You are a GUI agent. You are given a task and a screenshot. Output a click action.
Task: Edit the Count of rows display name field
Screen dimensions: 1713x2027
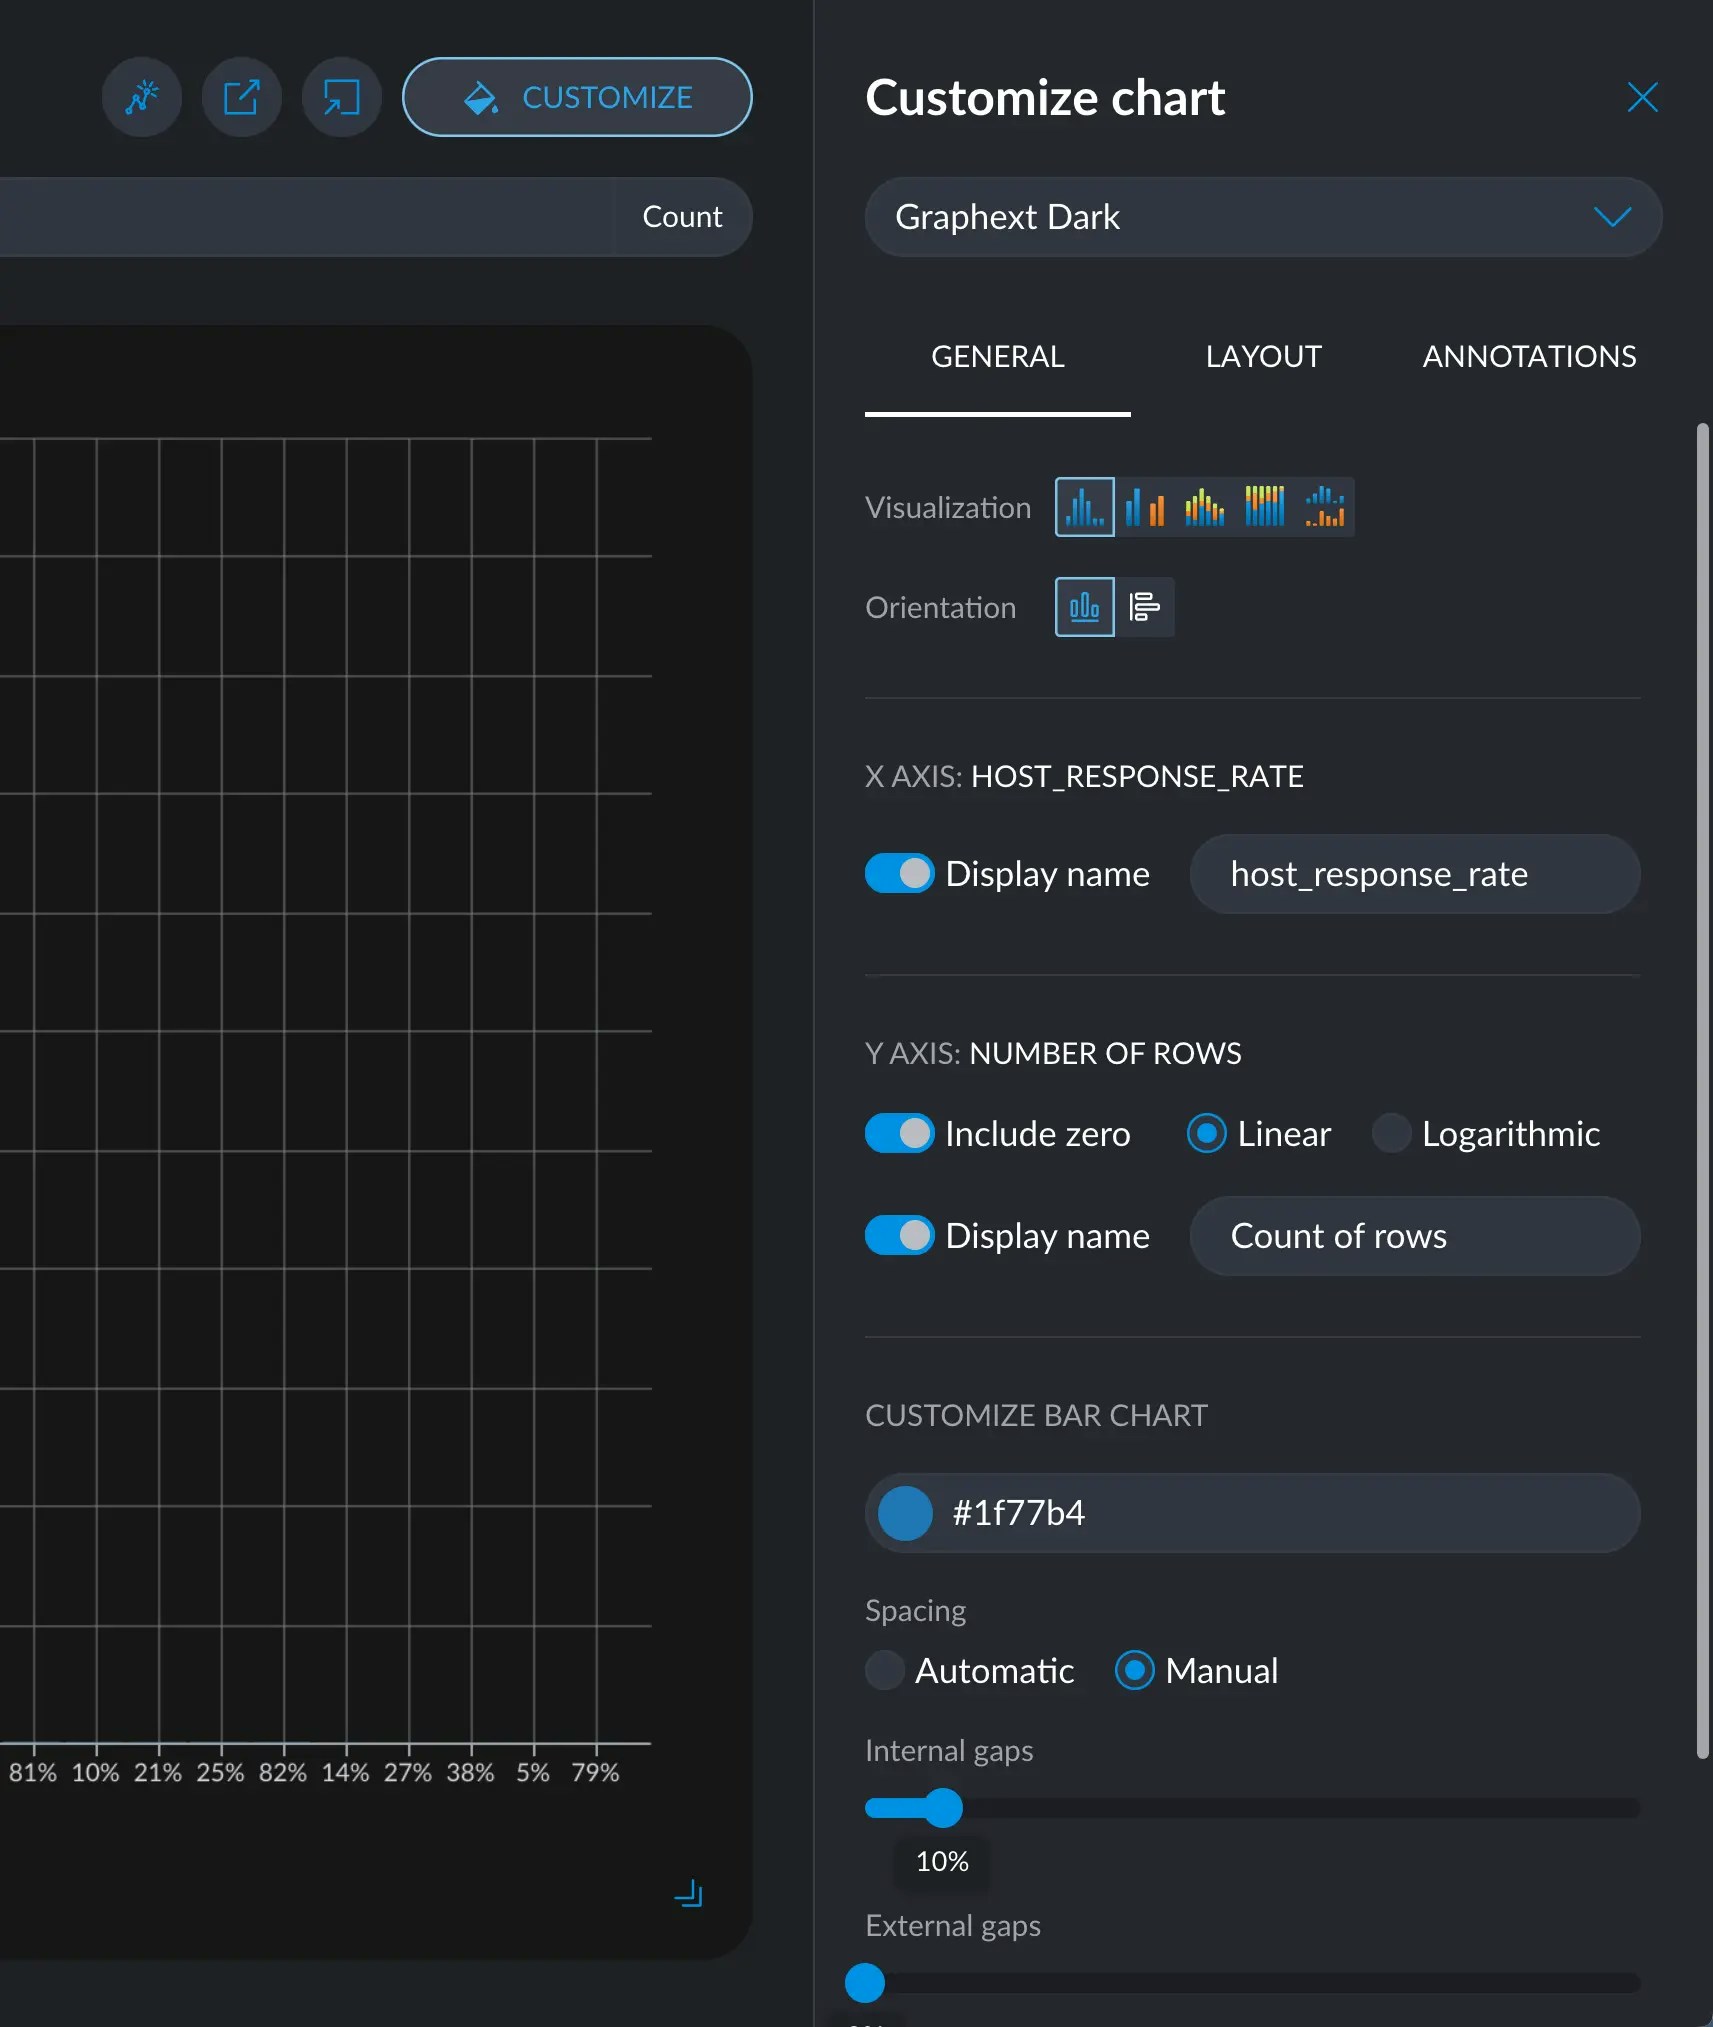coord(1414,1236)
